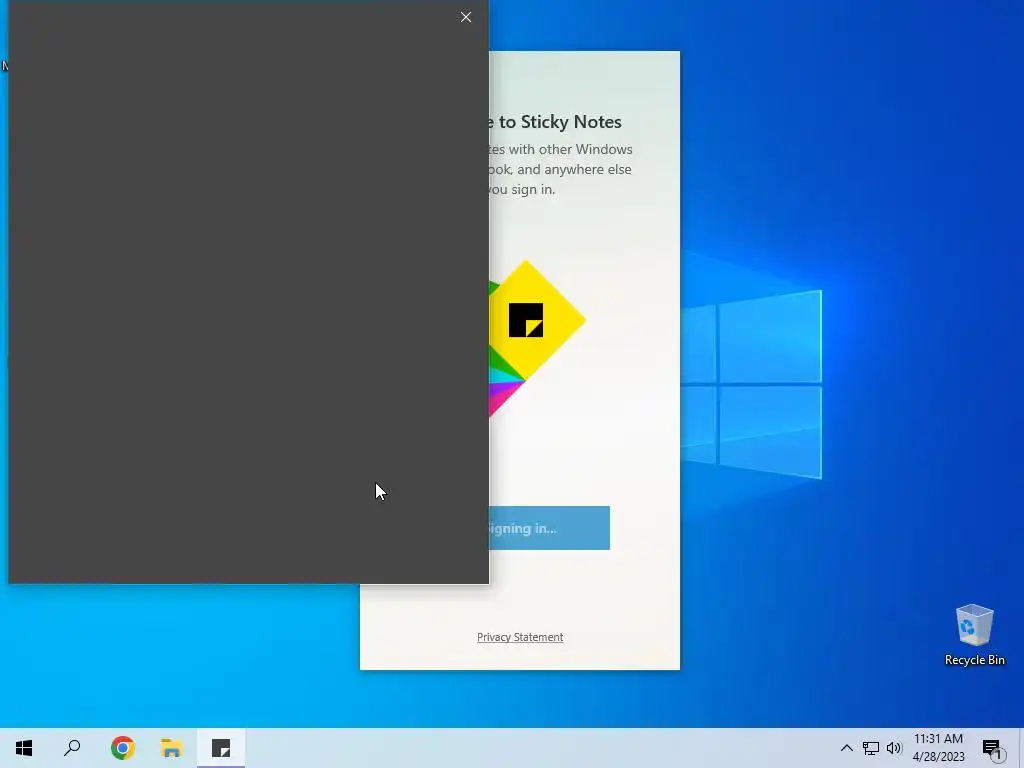
Task: Open the Windows Start menu
Action: [24, 748]
